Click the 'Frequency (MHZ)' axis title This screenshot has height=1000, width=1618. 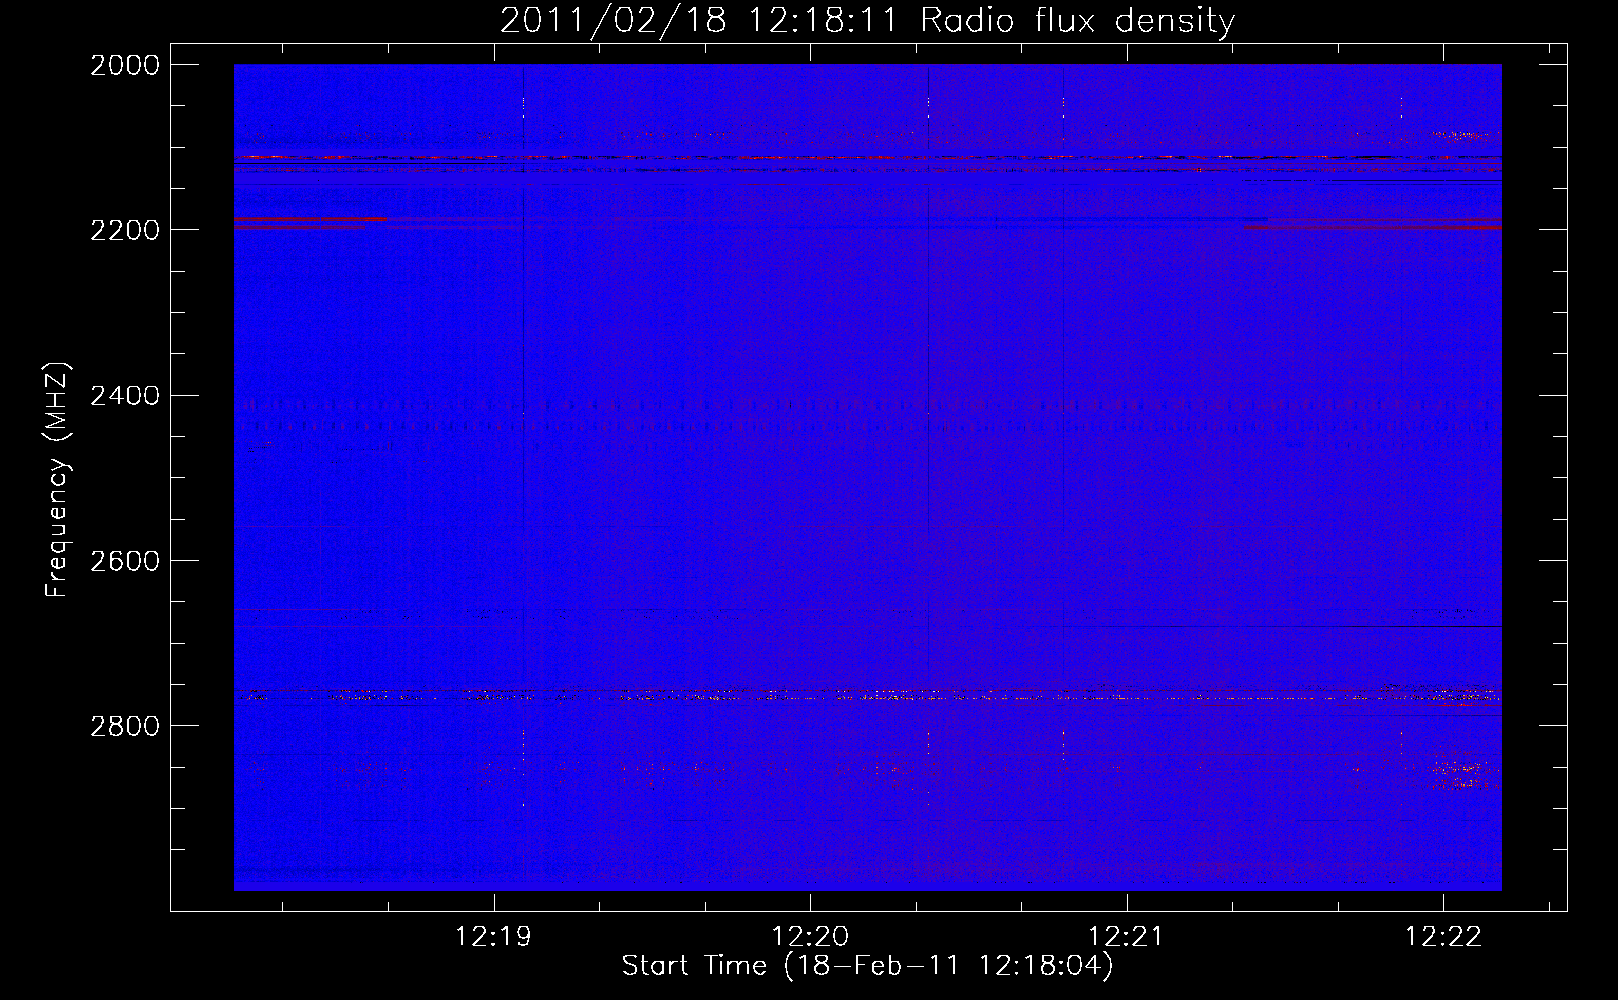[x=58, y=480]
